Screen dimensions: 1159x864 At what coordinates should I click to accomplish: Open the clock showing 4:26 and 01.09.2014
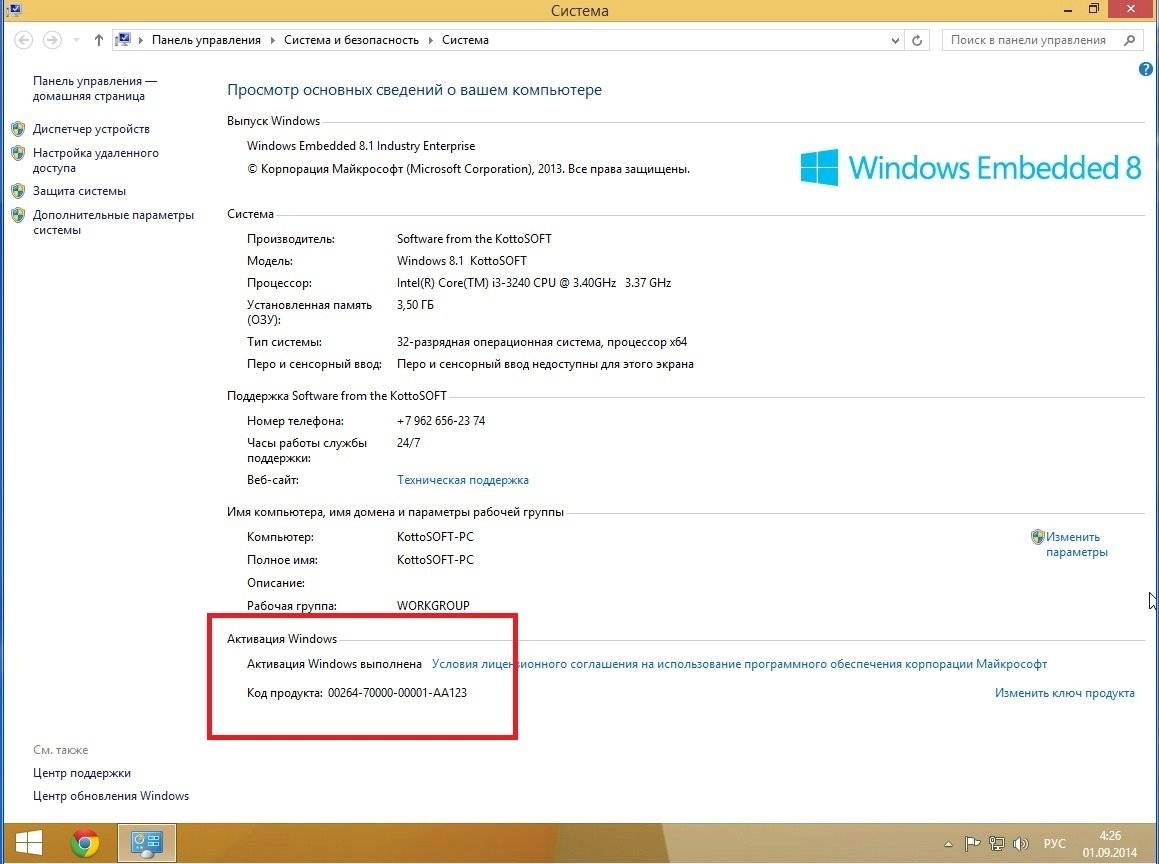click(1112, 844)
